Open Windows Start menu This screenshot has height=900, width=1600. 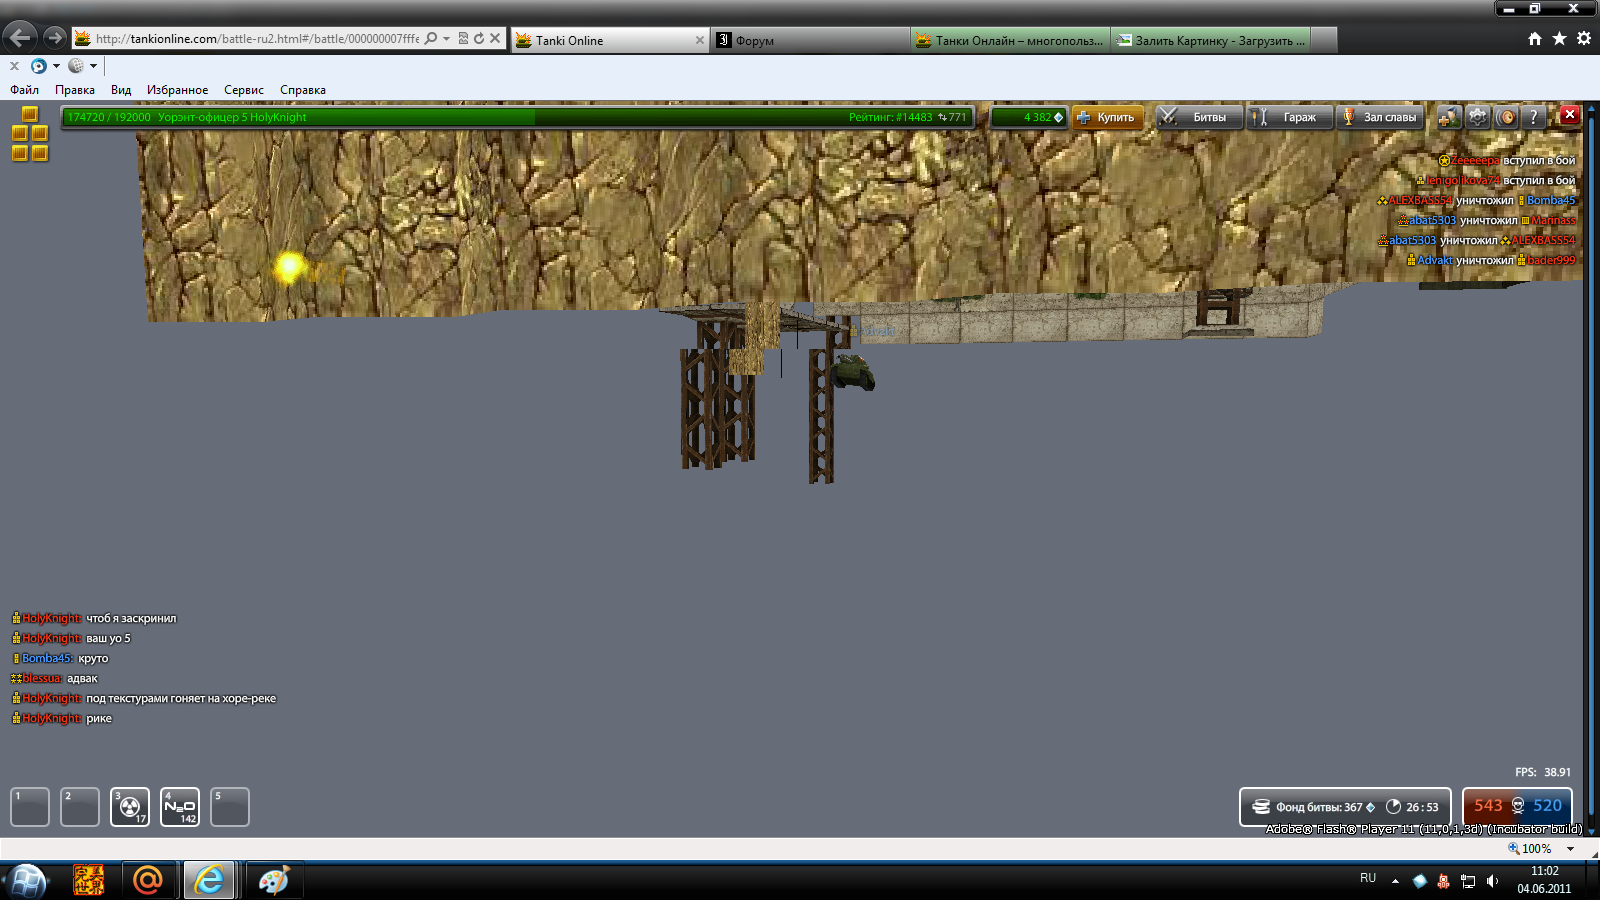(x=27, y=881)
